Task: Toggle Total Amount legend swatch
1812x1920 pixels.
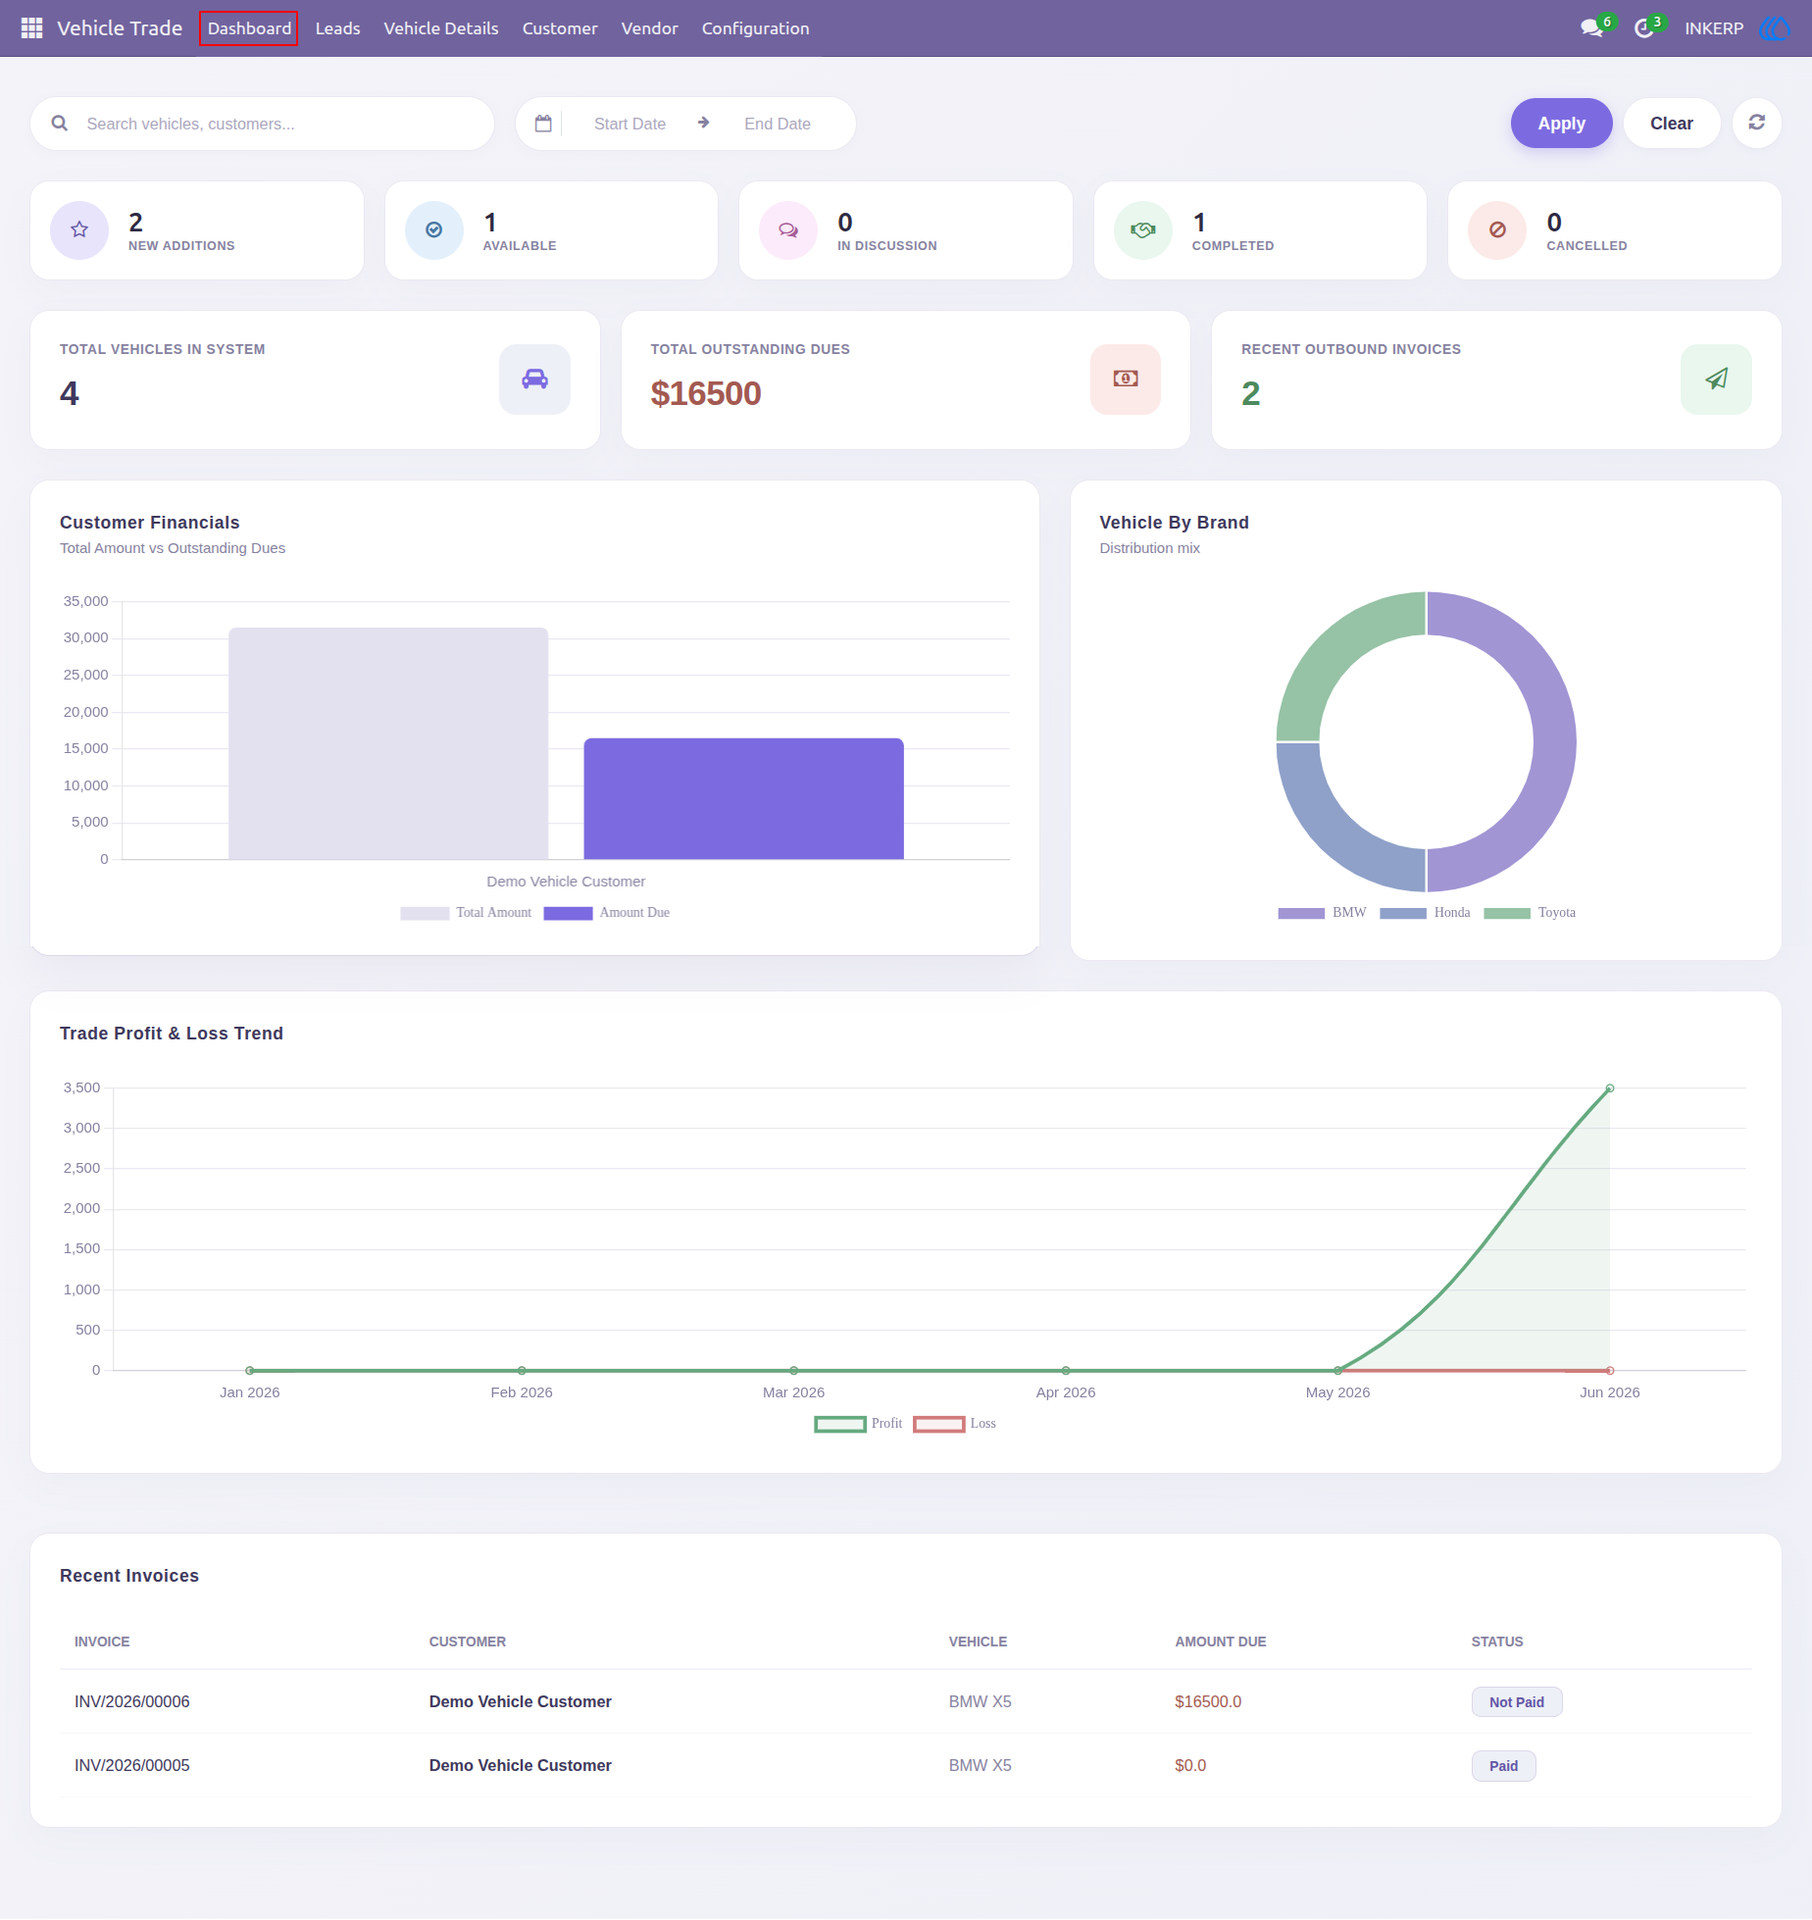Action: tap(424, 913)
